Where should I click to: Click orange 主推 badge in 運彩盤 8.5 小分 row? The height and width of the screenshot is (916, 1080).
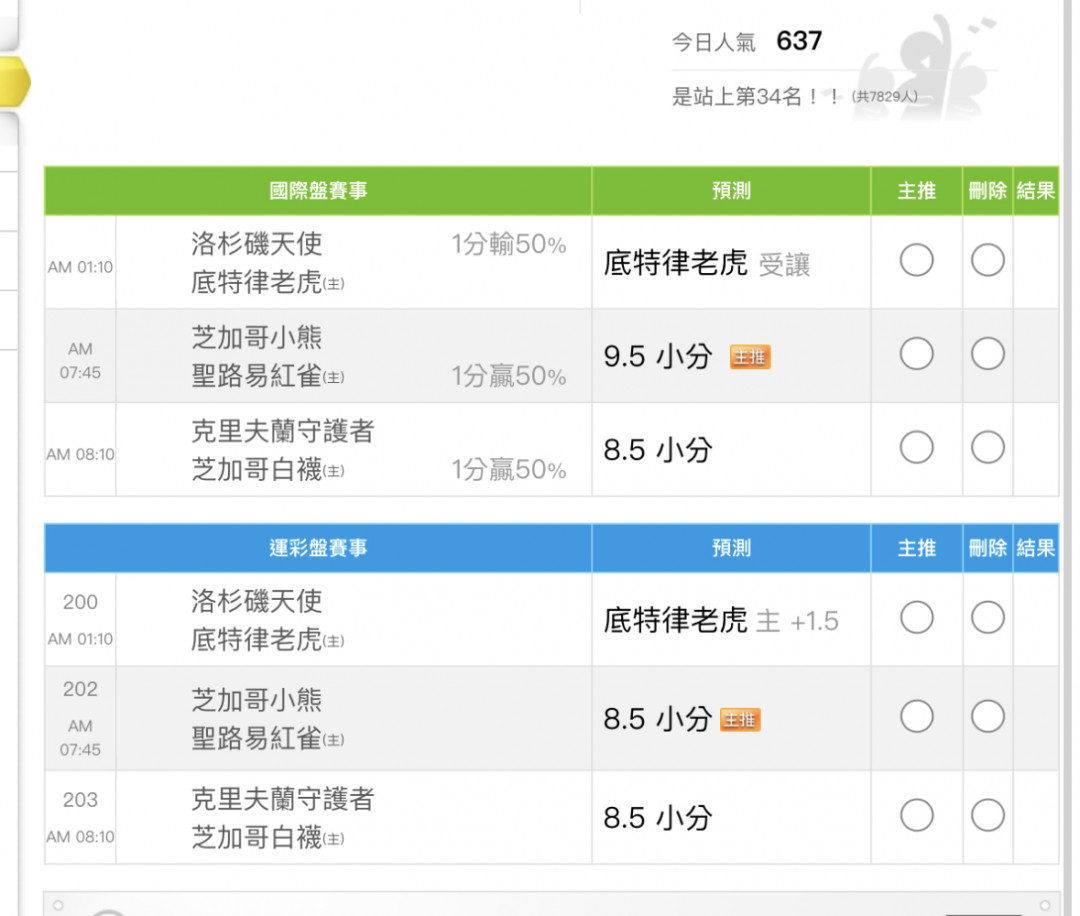tap(740, 719)
